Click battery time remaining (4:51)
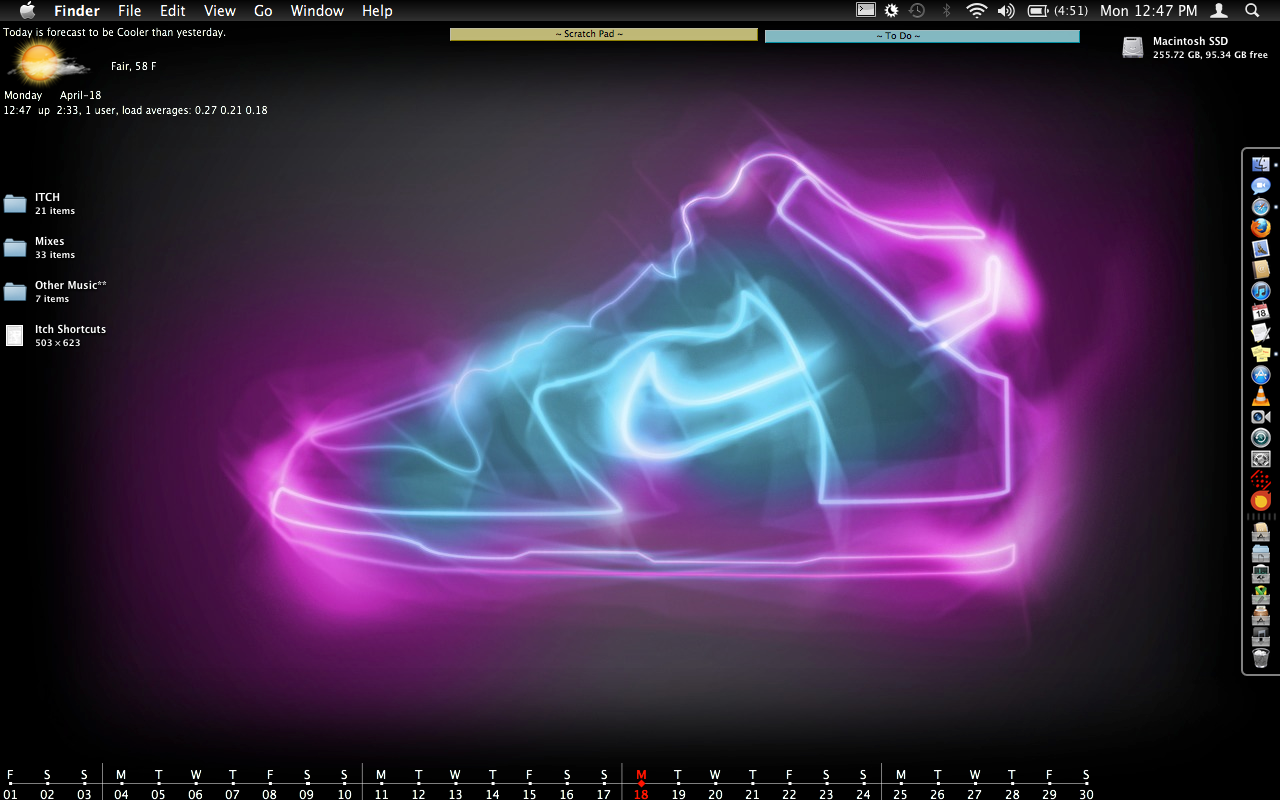Viewport: 1280px width, 800px height. [1071, 11]
